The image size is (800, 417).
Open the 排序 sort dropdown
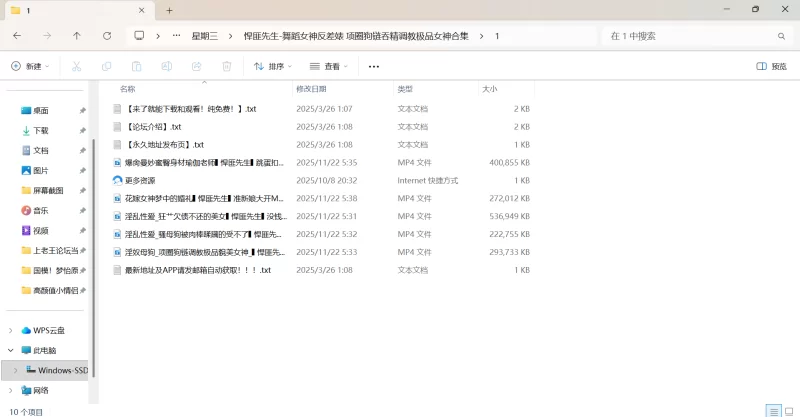[272, 66]
